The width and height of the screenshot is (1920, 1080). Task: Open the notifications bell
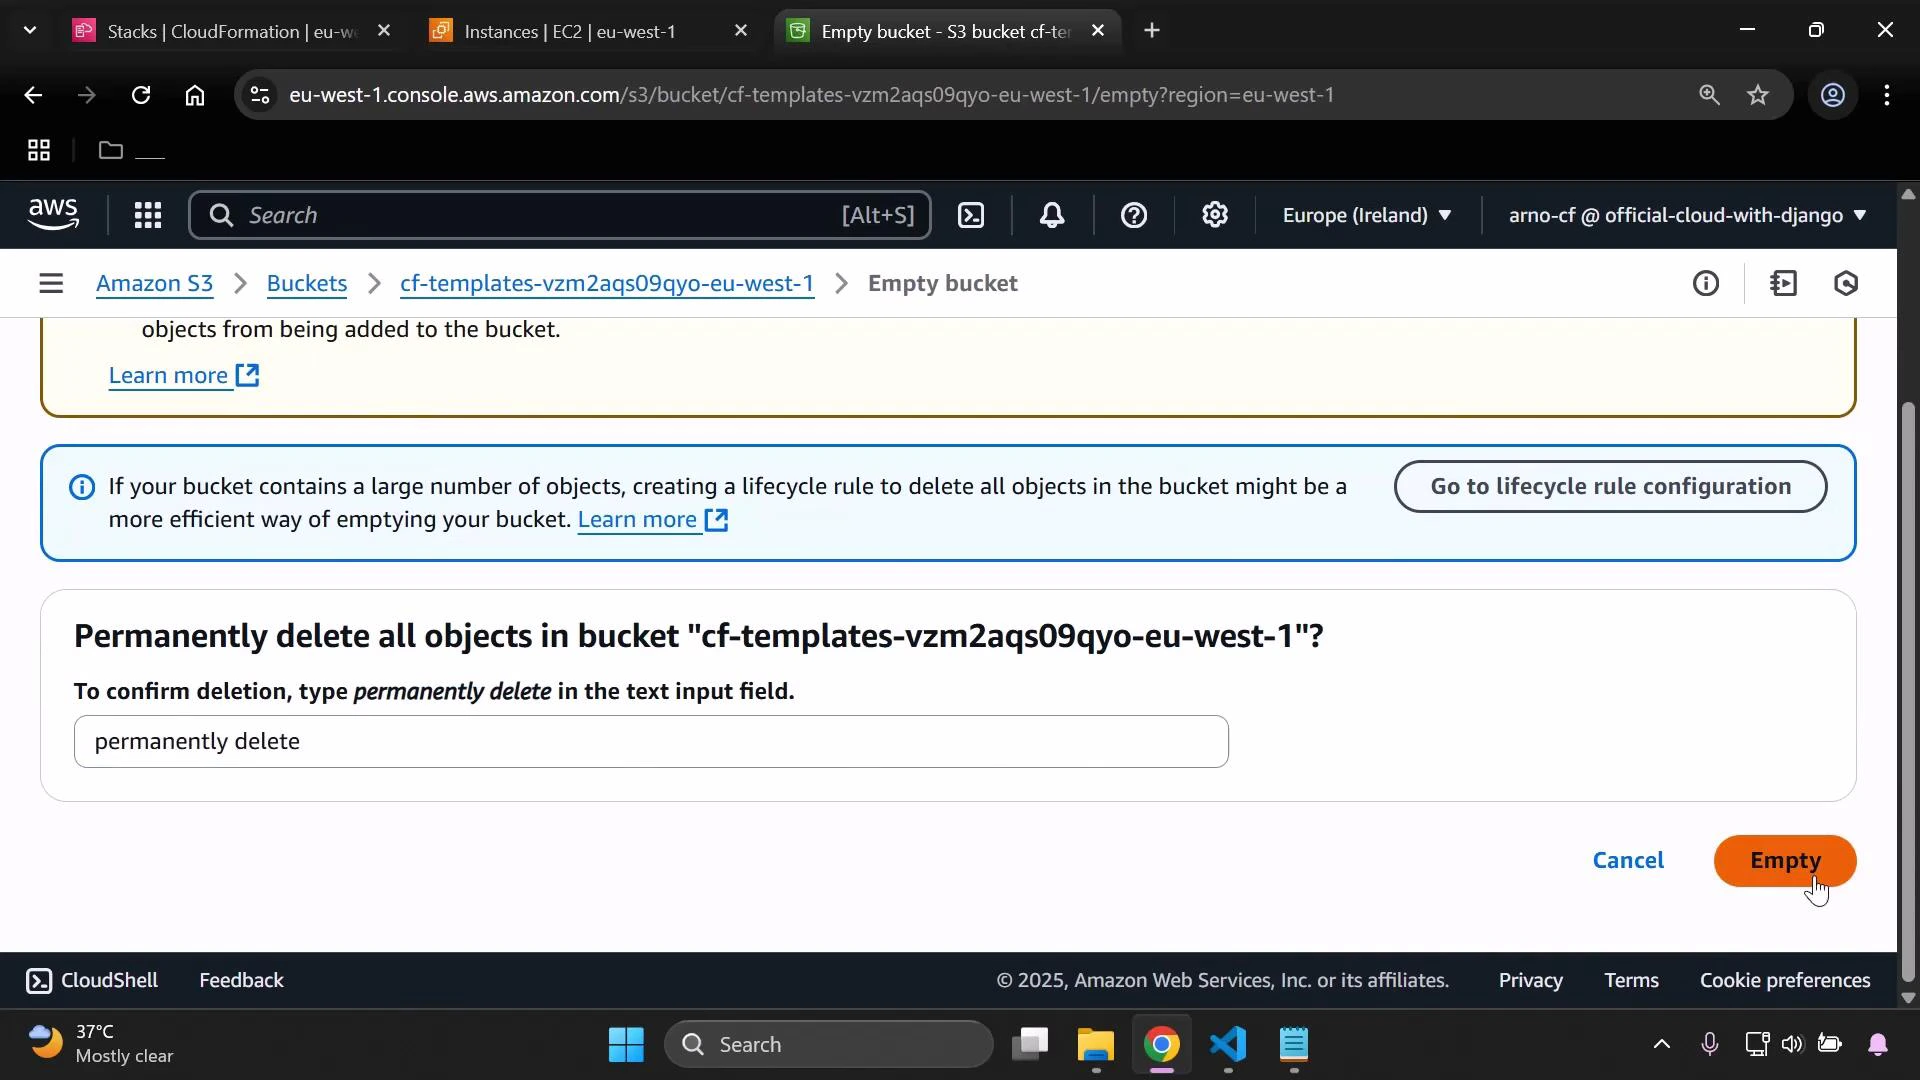pos(1052,215)
